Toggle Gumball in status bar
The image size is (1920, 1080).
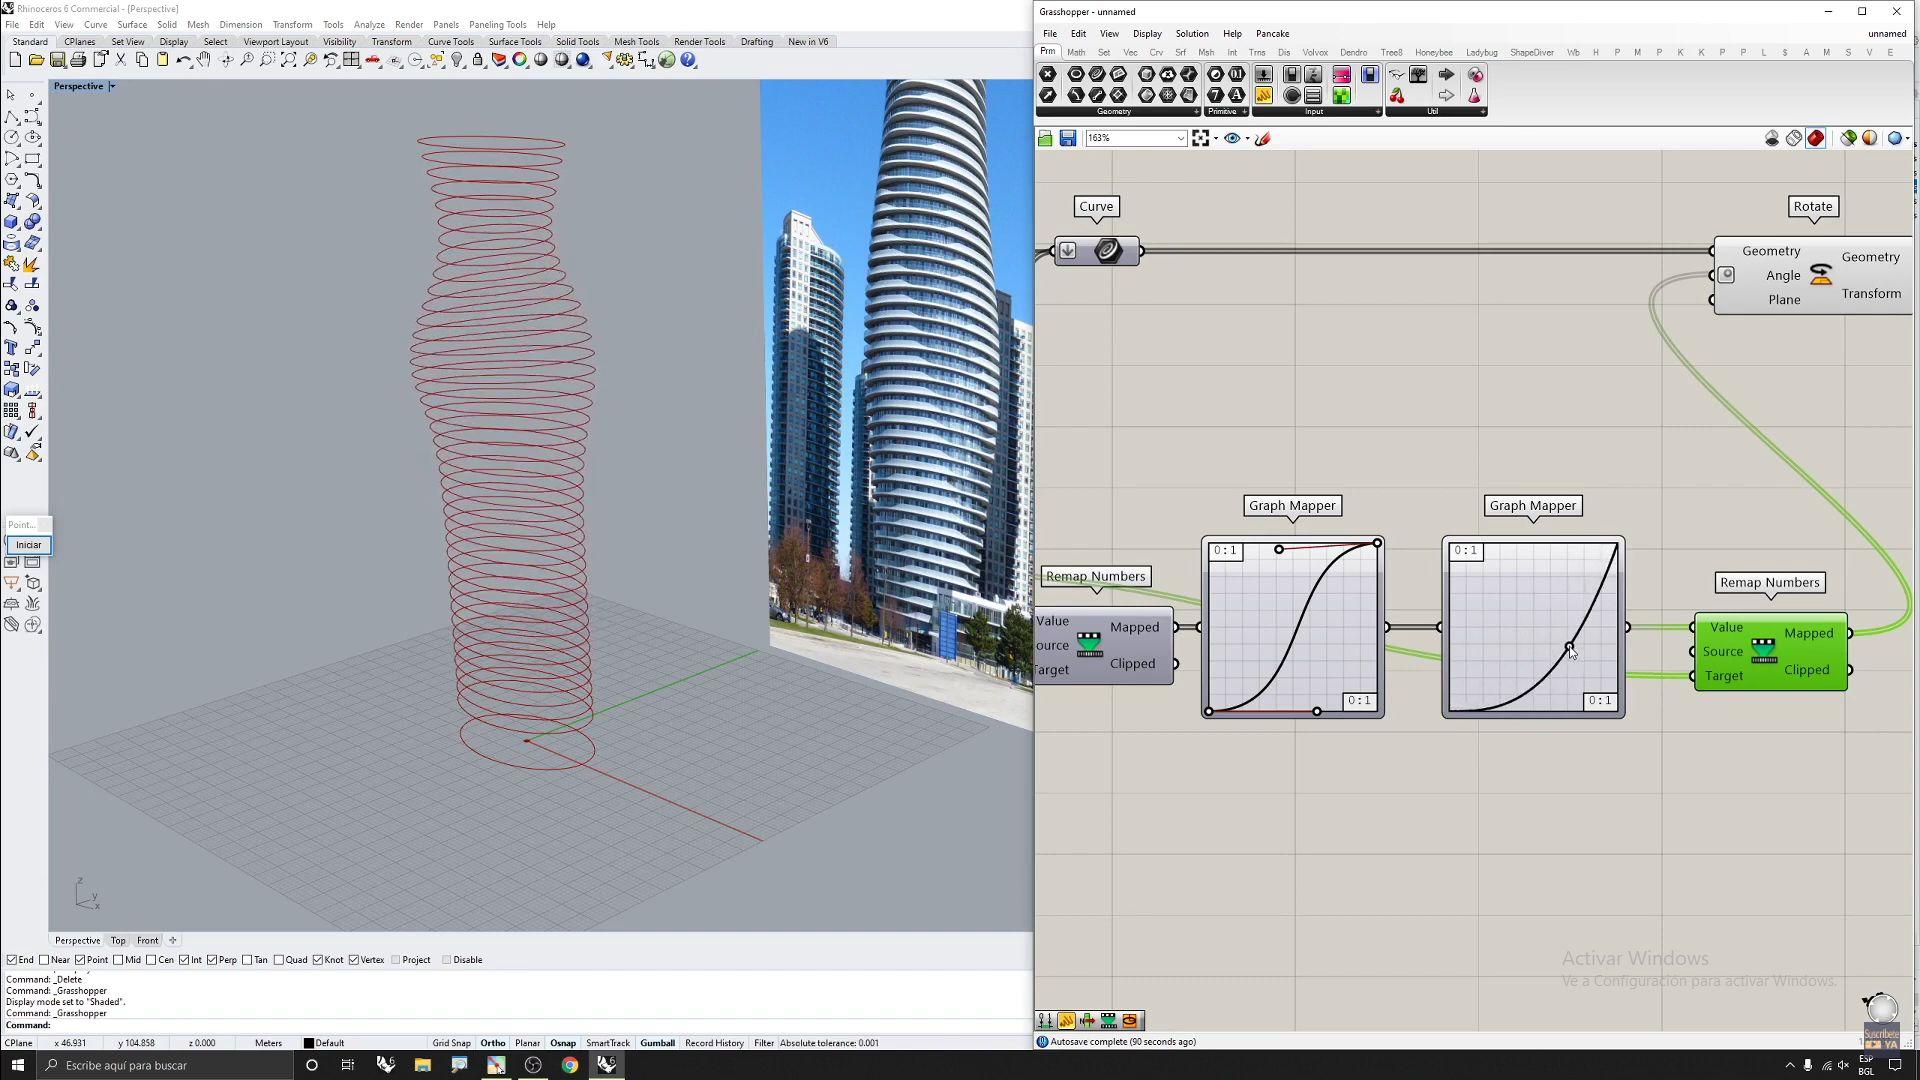click(657, 1043)
